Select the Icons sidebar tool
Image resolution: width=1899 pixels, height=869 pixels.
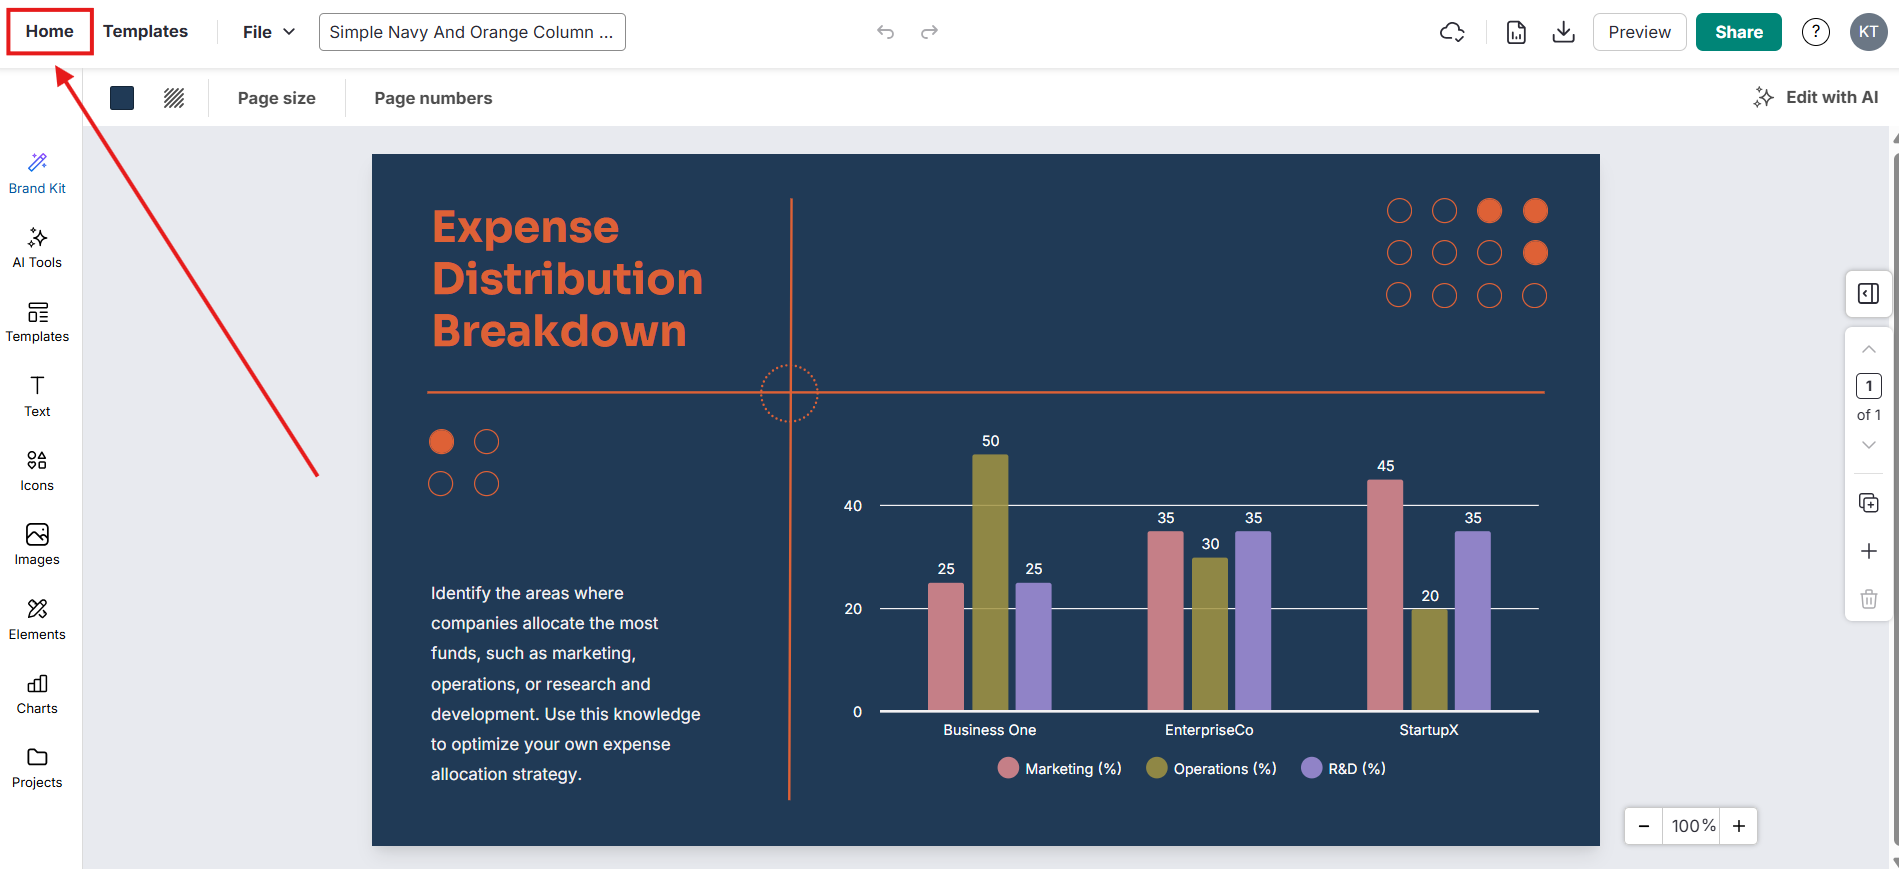point(37,470)
